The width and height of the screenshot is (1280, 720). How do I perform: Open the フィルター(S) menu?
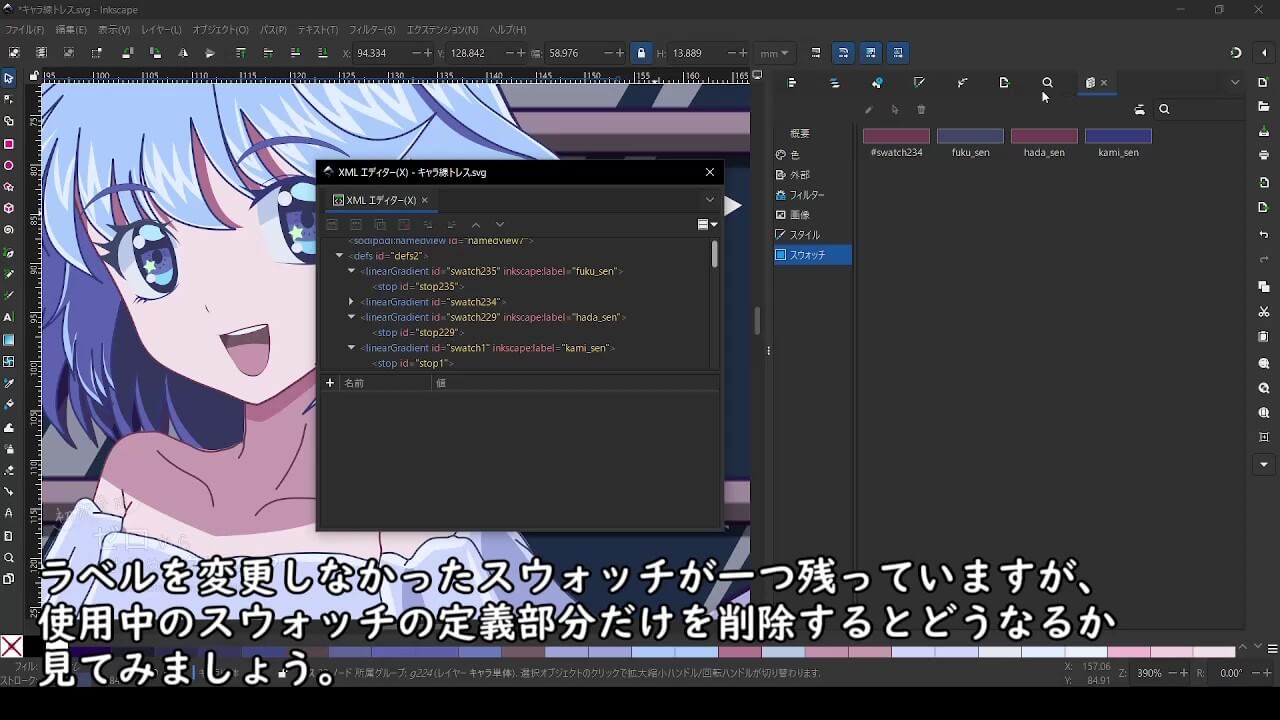tap(372, 30)
